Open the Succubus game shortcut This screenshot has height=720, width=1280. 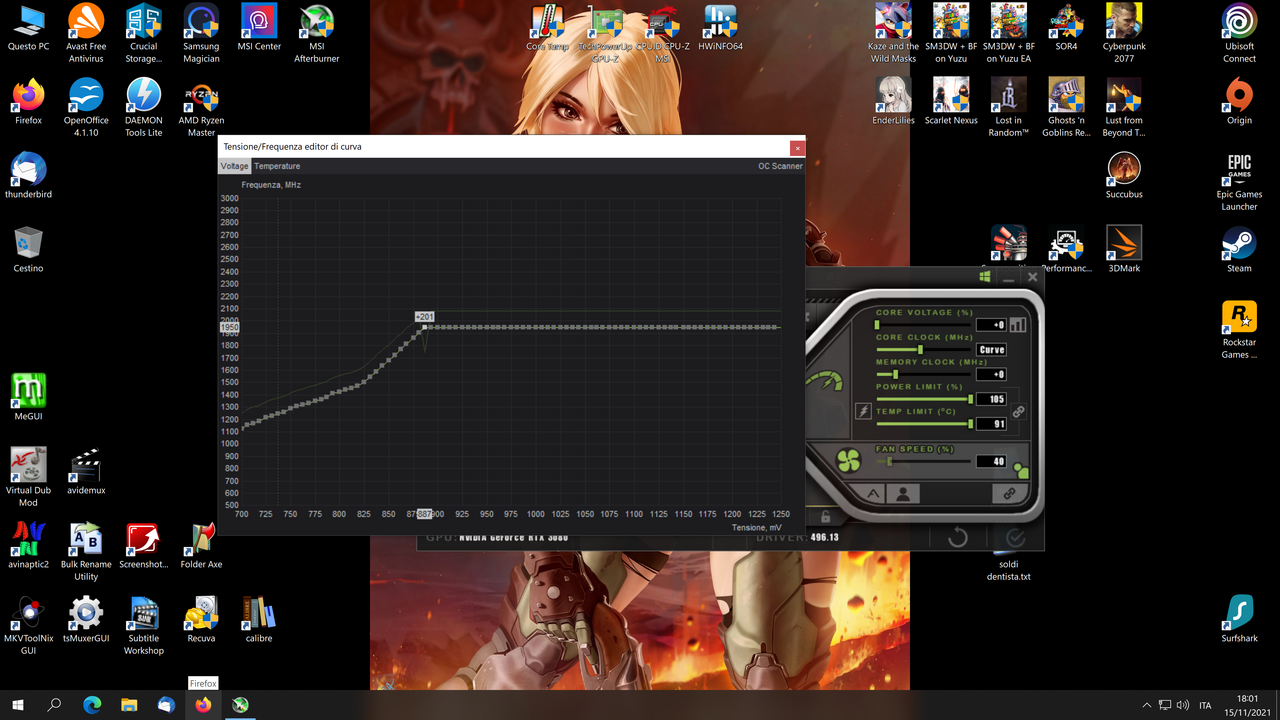[x=1124, y=175]
